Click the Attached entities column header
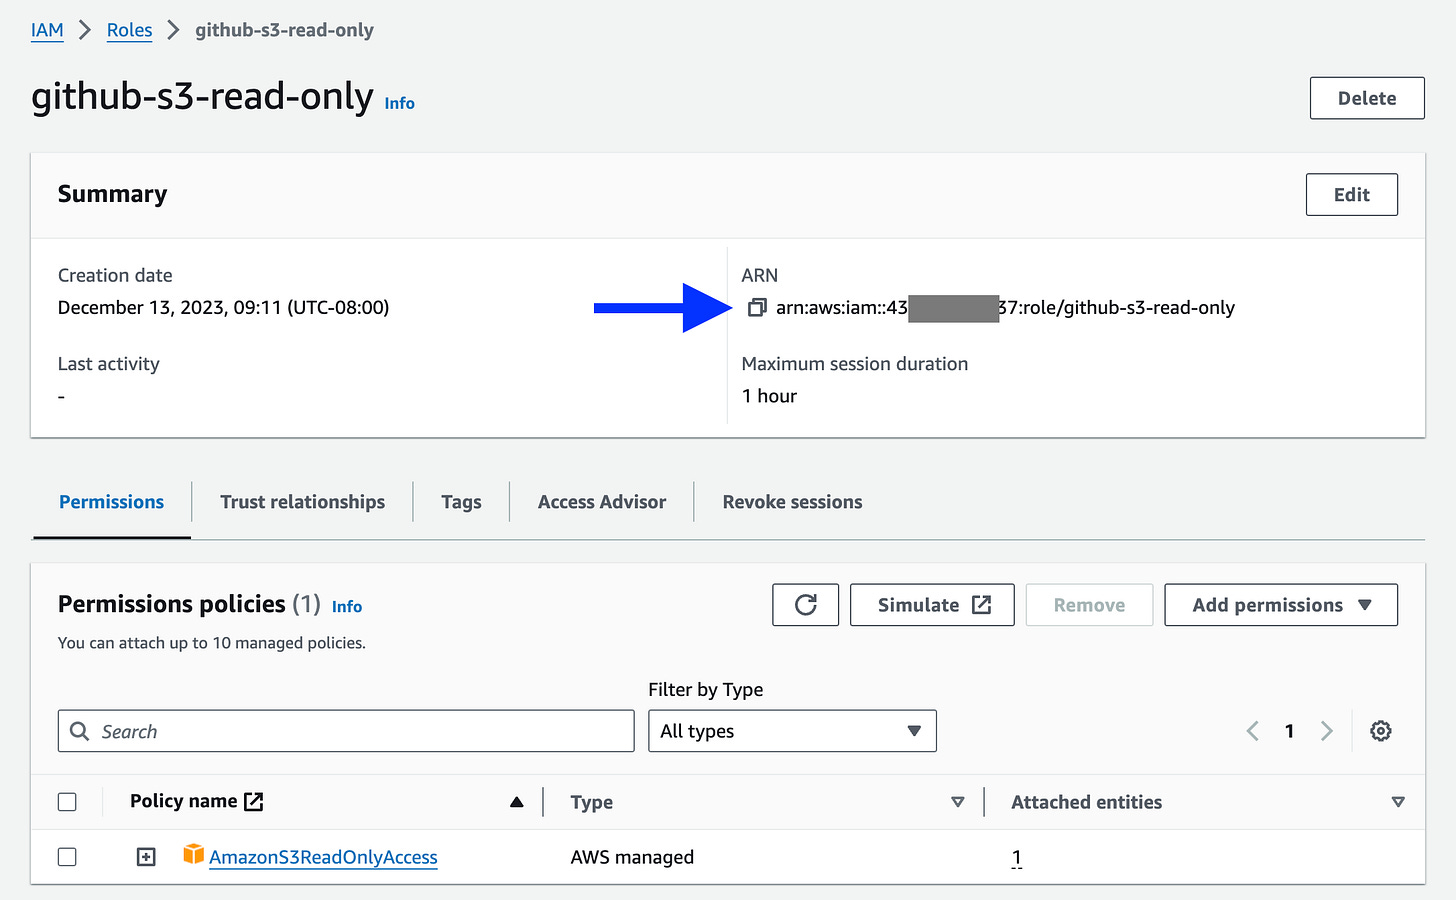 [x=1087, y=802]
